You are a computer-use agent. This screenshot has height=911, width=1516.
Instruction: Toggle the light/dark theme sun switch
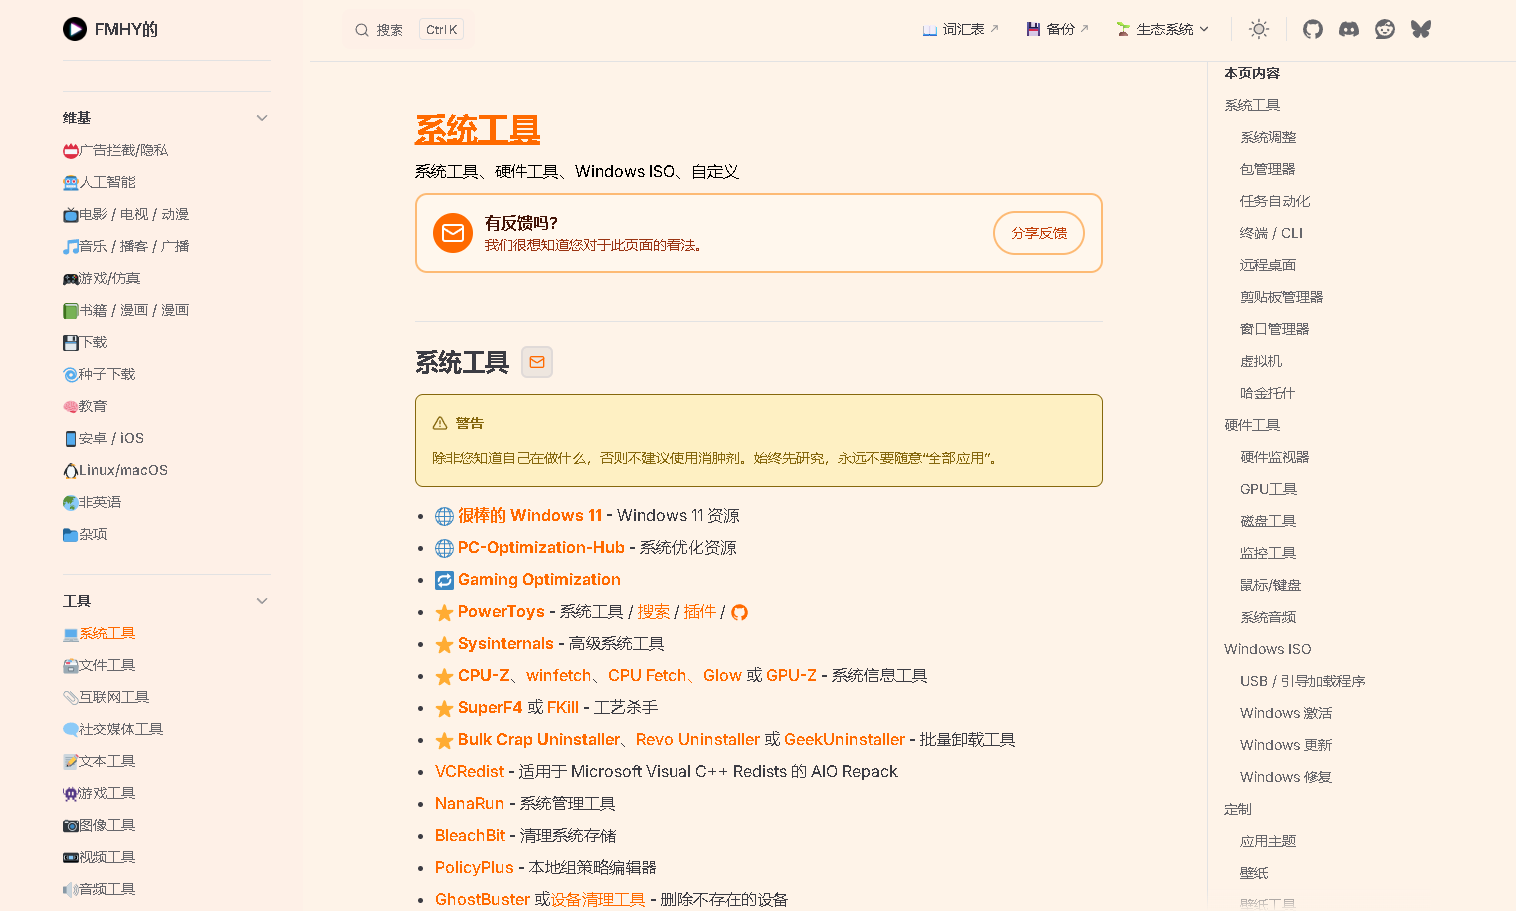click(x=1258, y=29)
